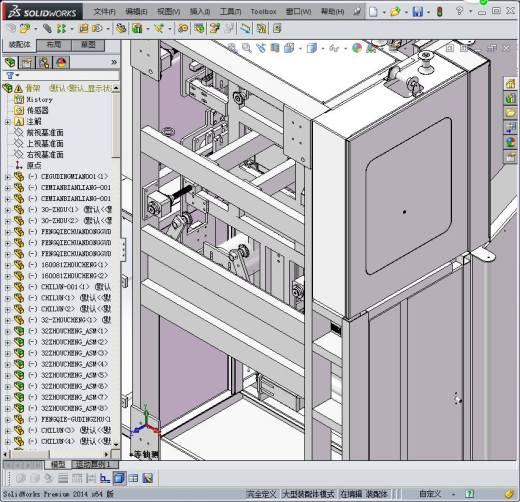The image size is (520, 502).
Task: Open the 窗口(W) menu
Action: click(x=298, y=12)
